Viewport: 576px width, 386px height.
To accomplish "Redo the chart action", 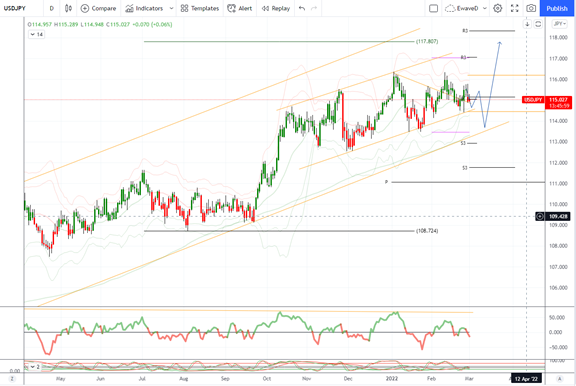I will (314, 8).
